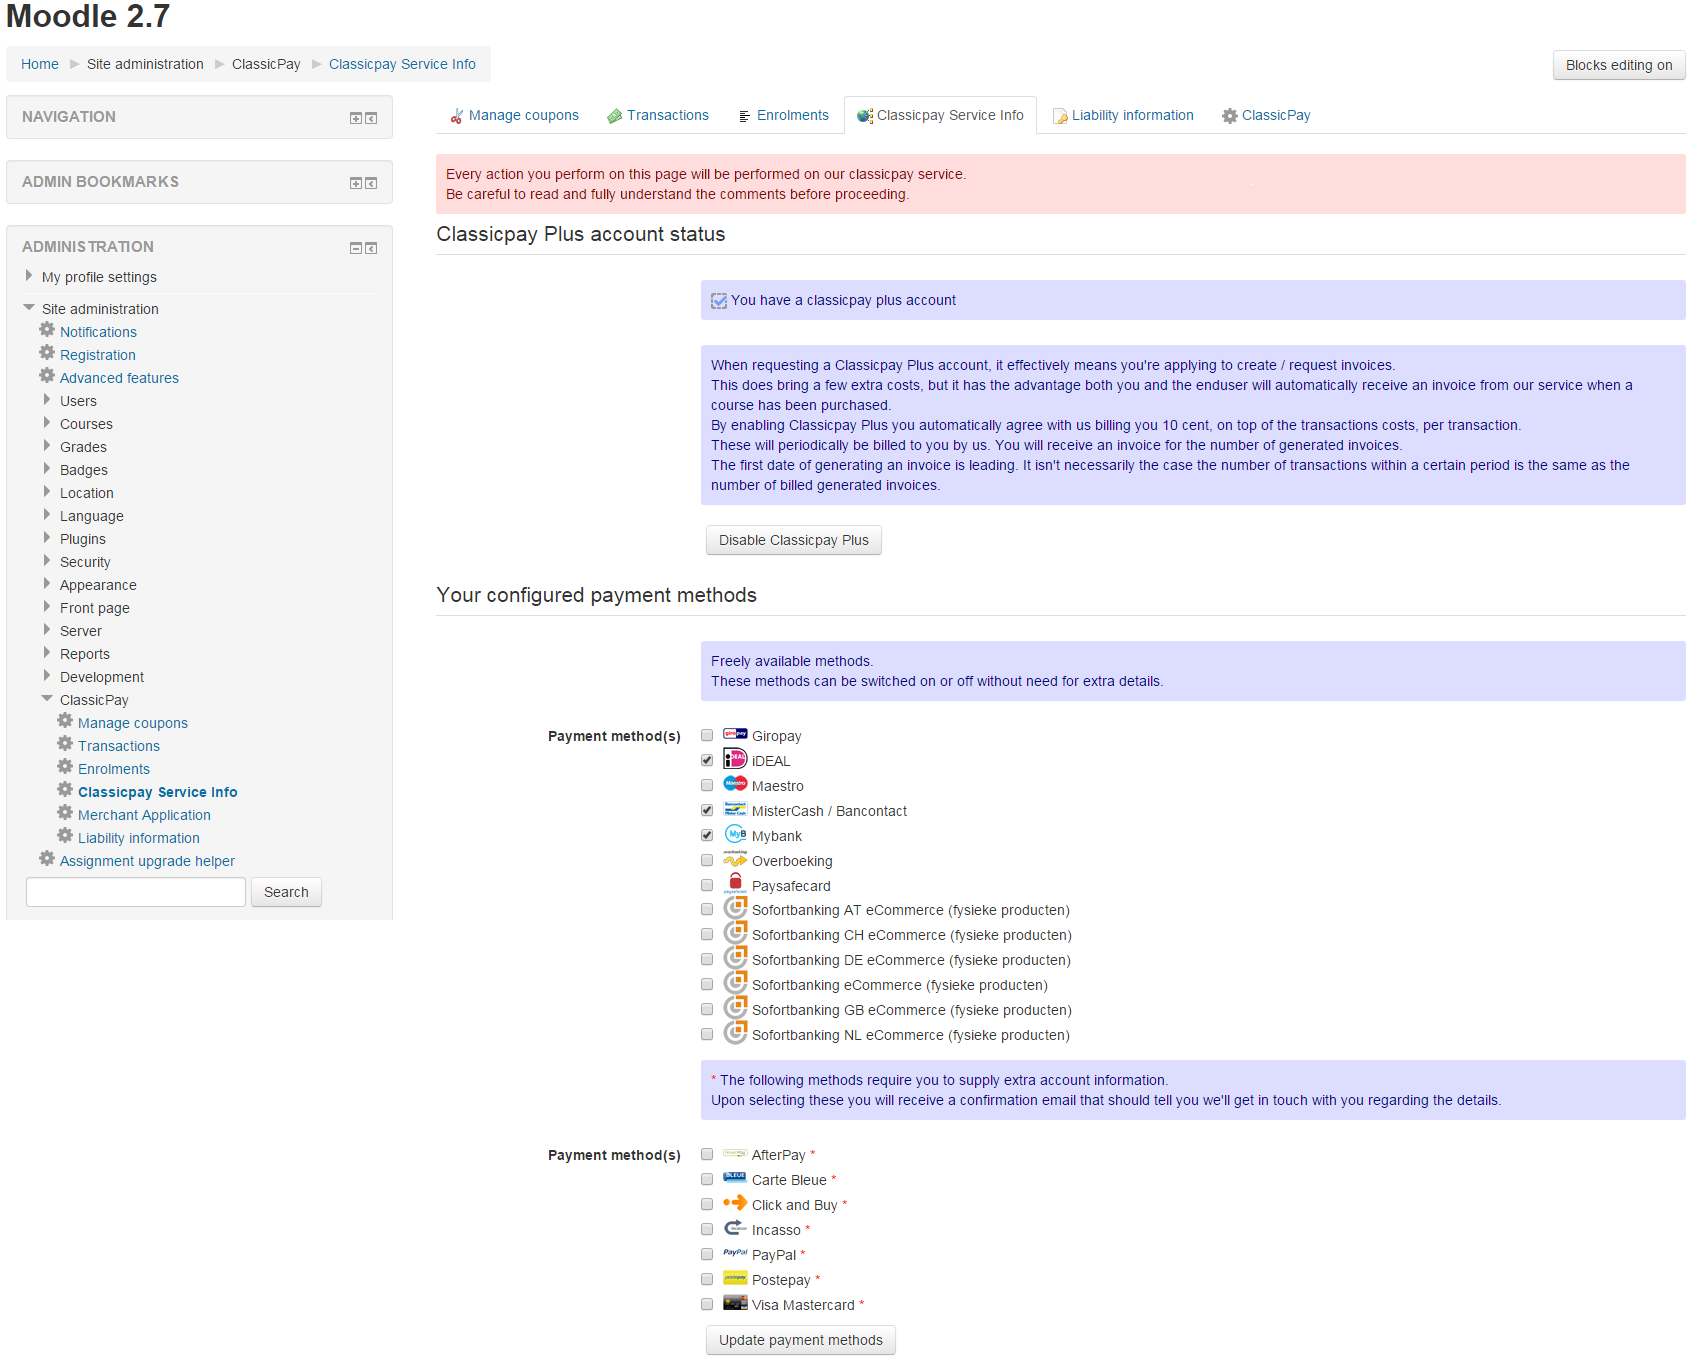Click the Postepay logo icon
This screenshot has width=1696, height=1361.
click(735, 1278)
